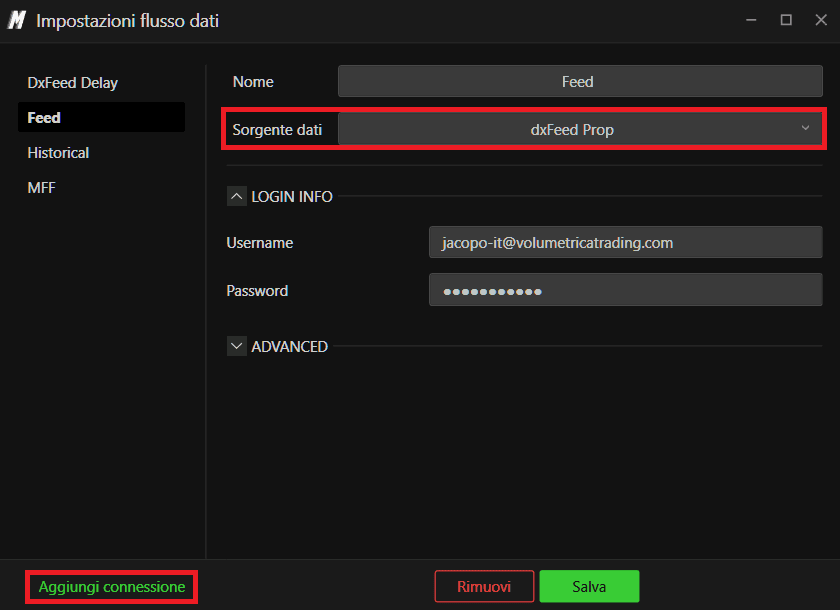840x610 pixels.
Task: Click the Password label
Action: [x=257, y=290]
